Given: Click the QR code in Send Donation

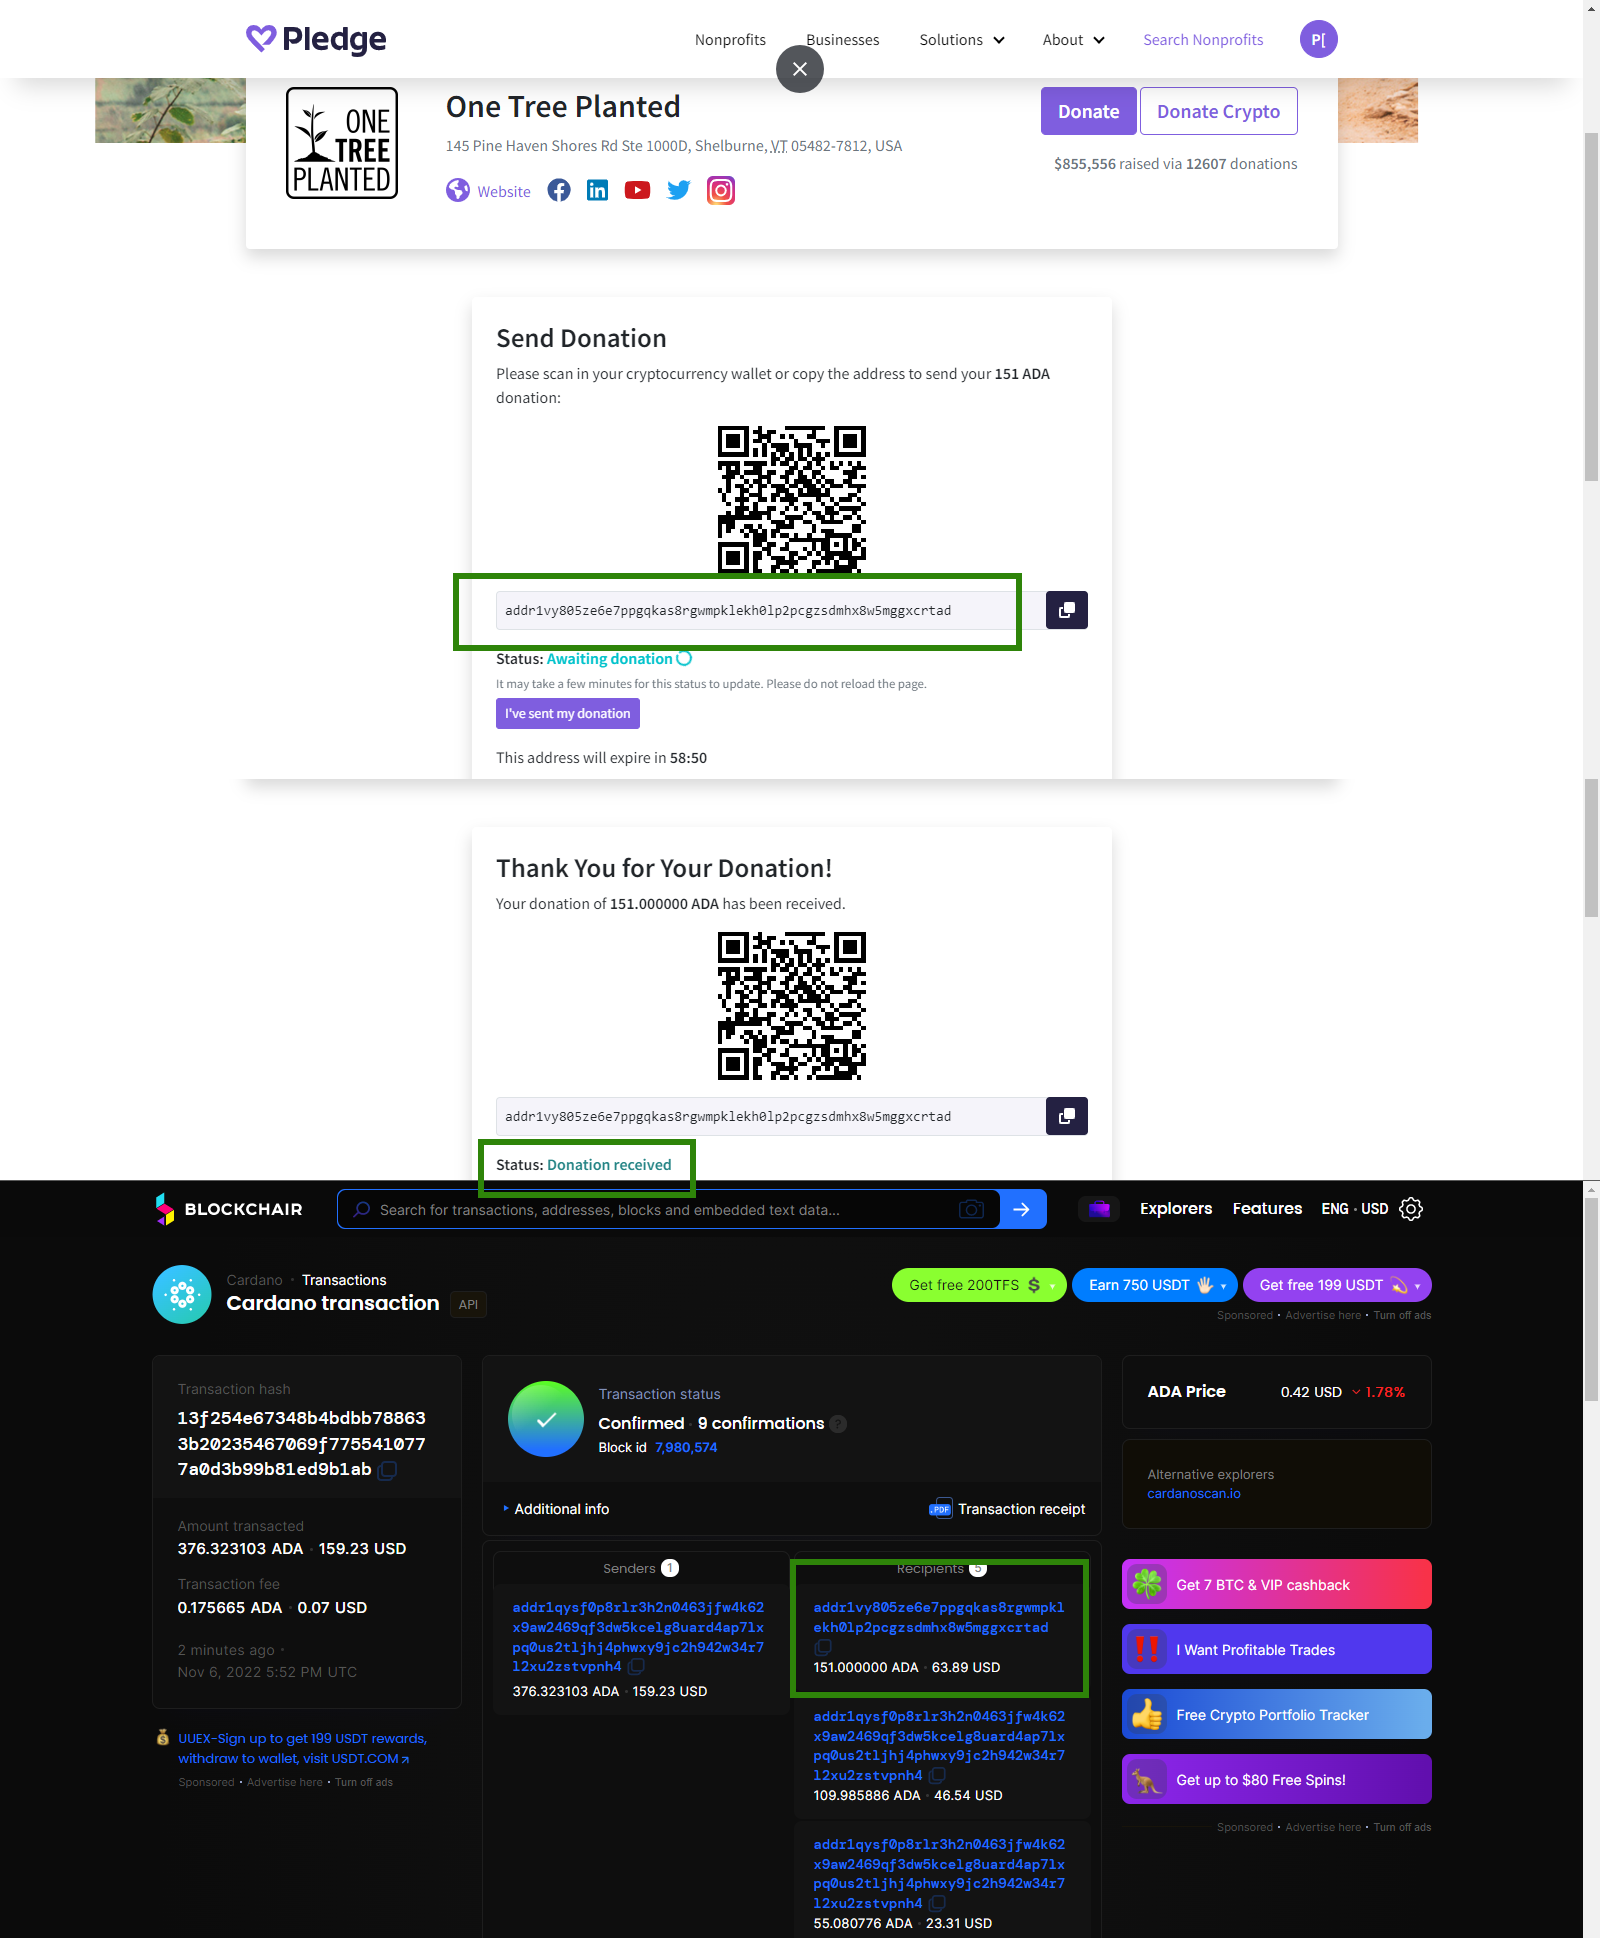Looking at the screenshot, I should 792,499.
